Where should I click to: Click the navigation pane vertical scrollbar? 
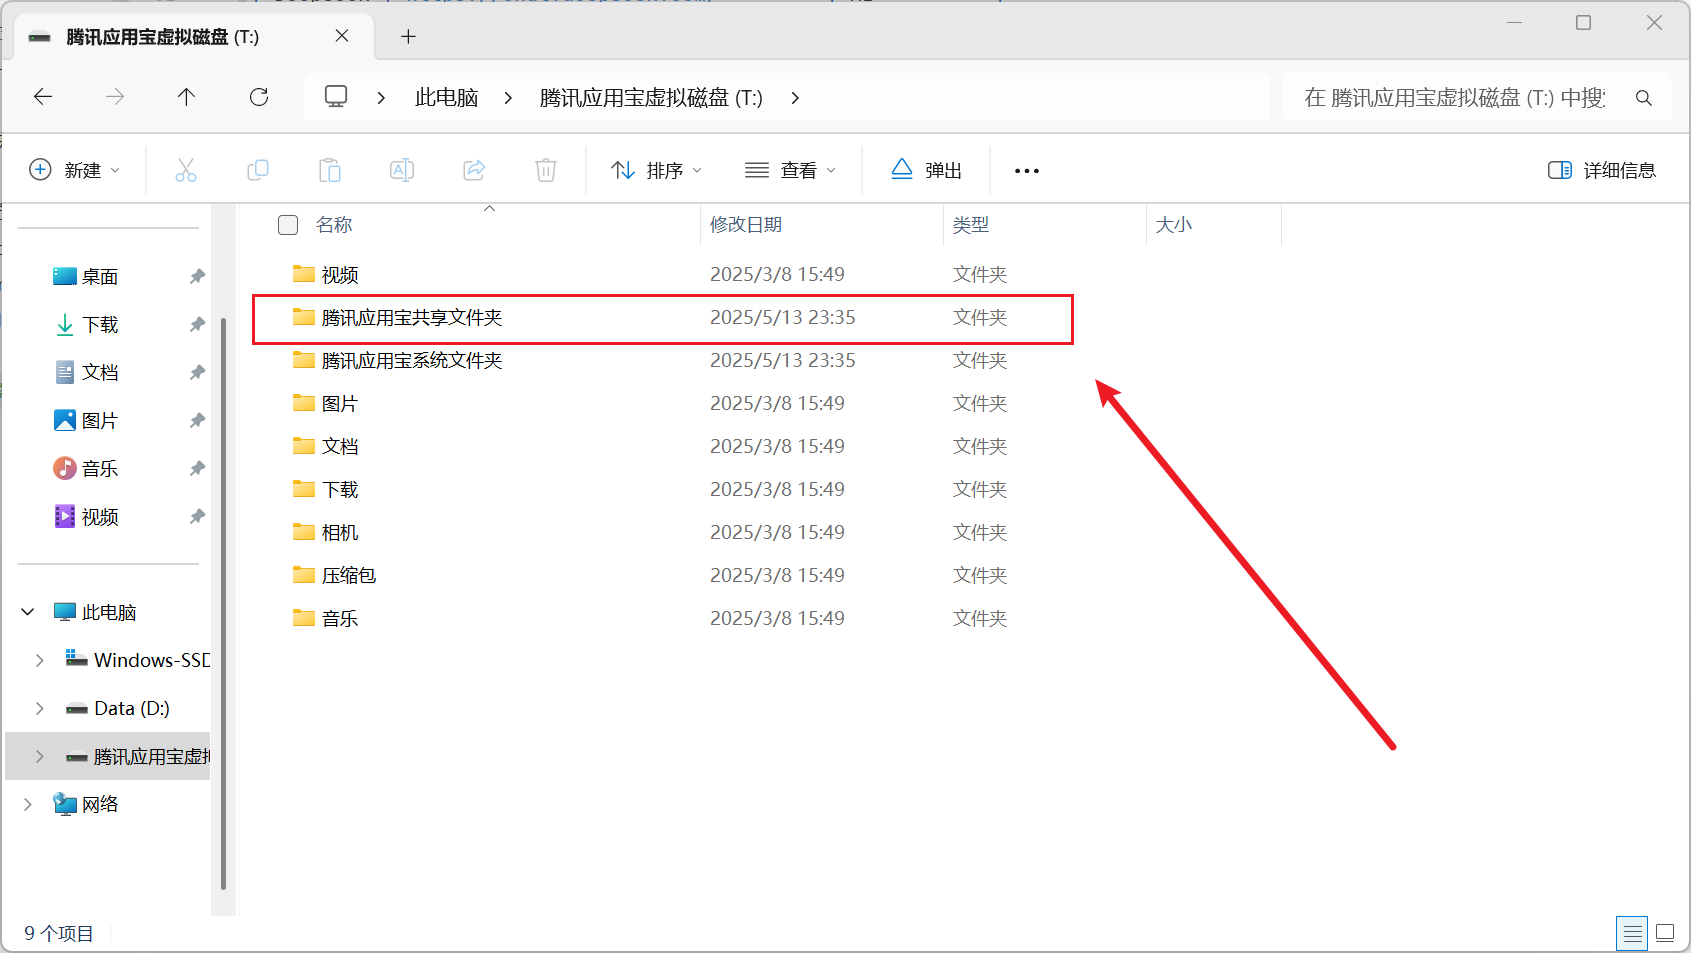(223, 603)
